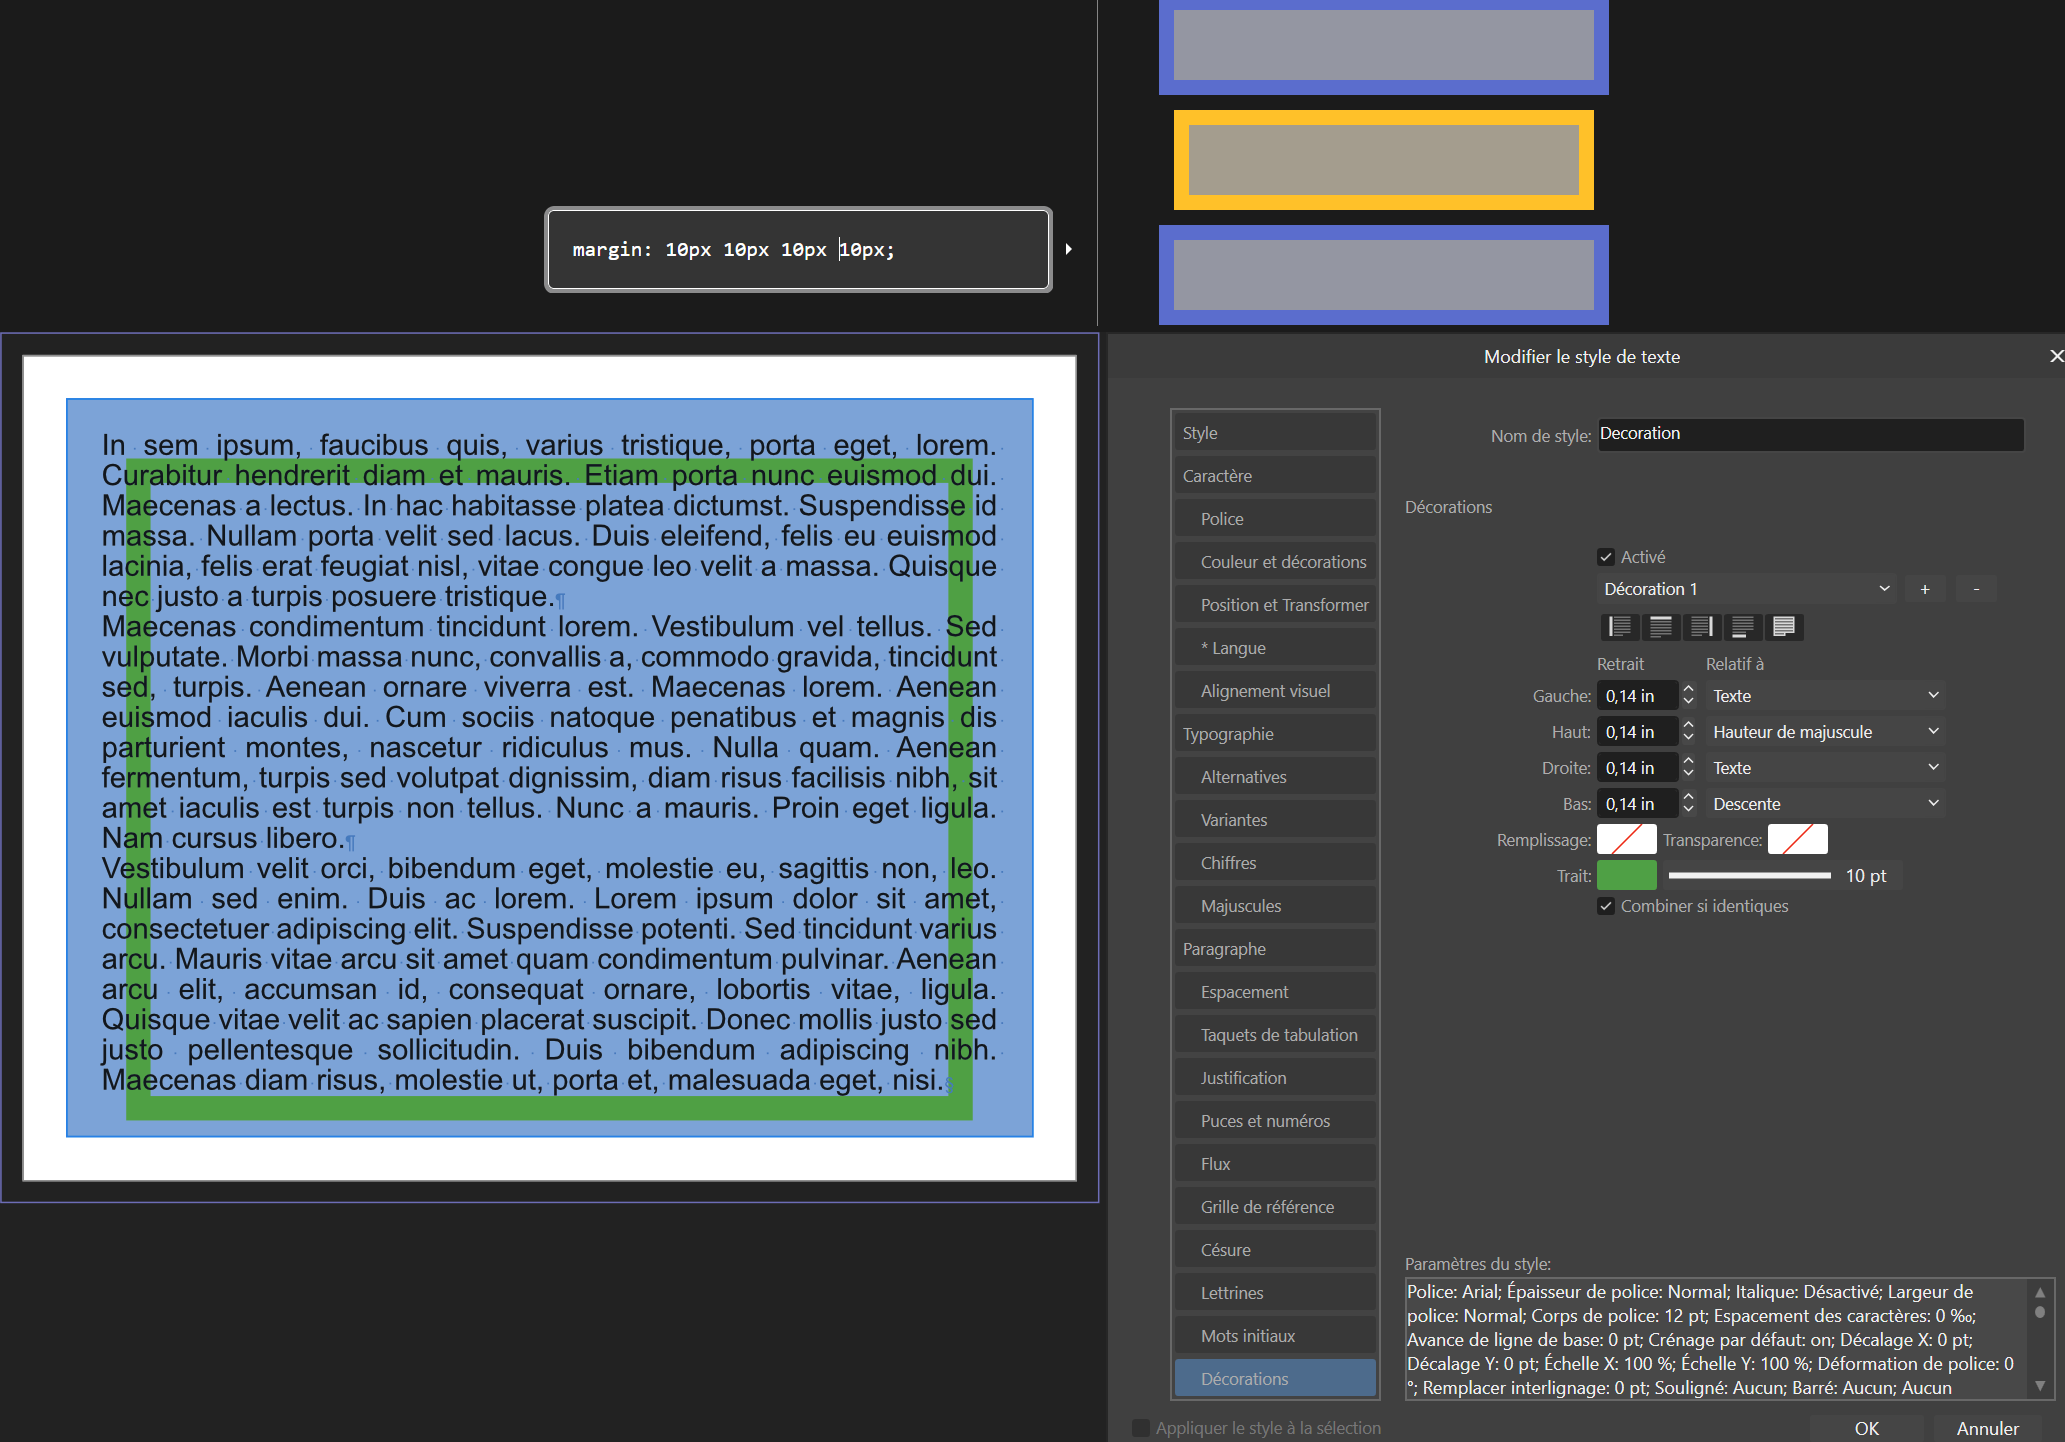Select the left border decoration icon
This screenshot has width=2065, height=1442.
1620,627
